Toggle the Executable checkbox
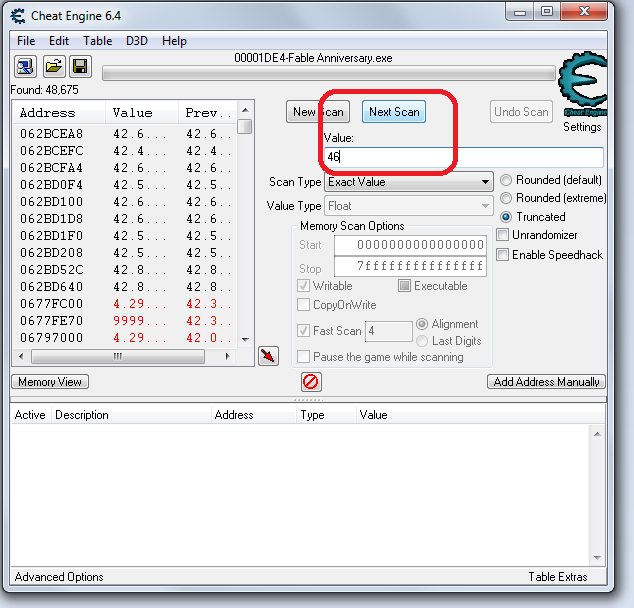This screenshot has width=634, height=608. [x=404, y=286]
